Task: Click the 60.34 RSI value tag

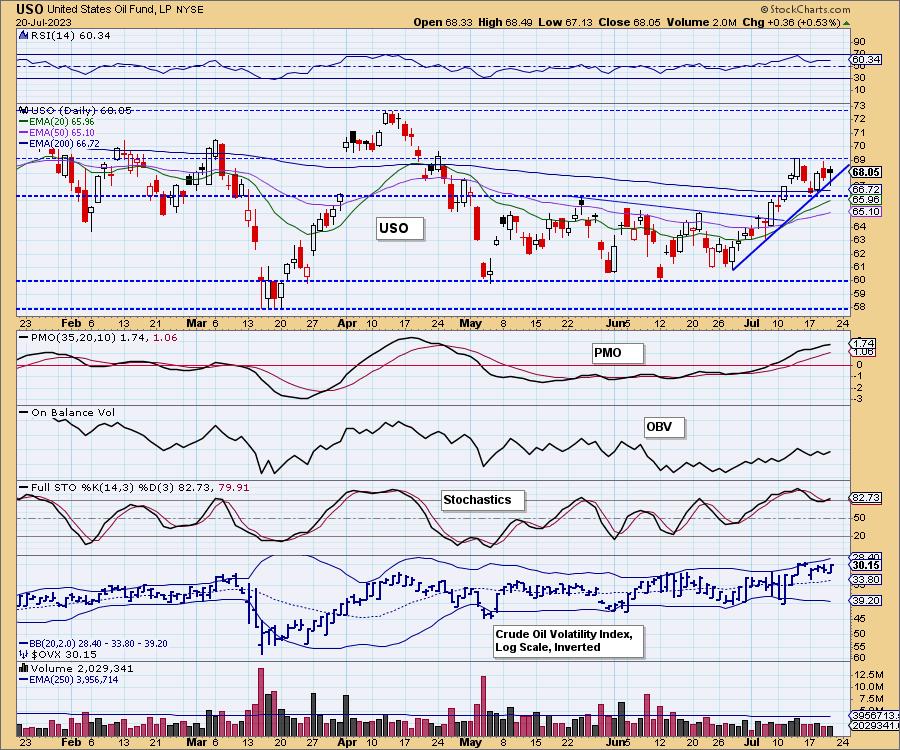Action: coord(866,60)
